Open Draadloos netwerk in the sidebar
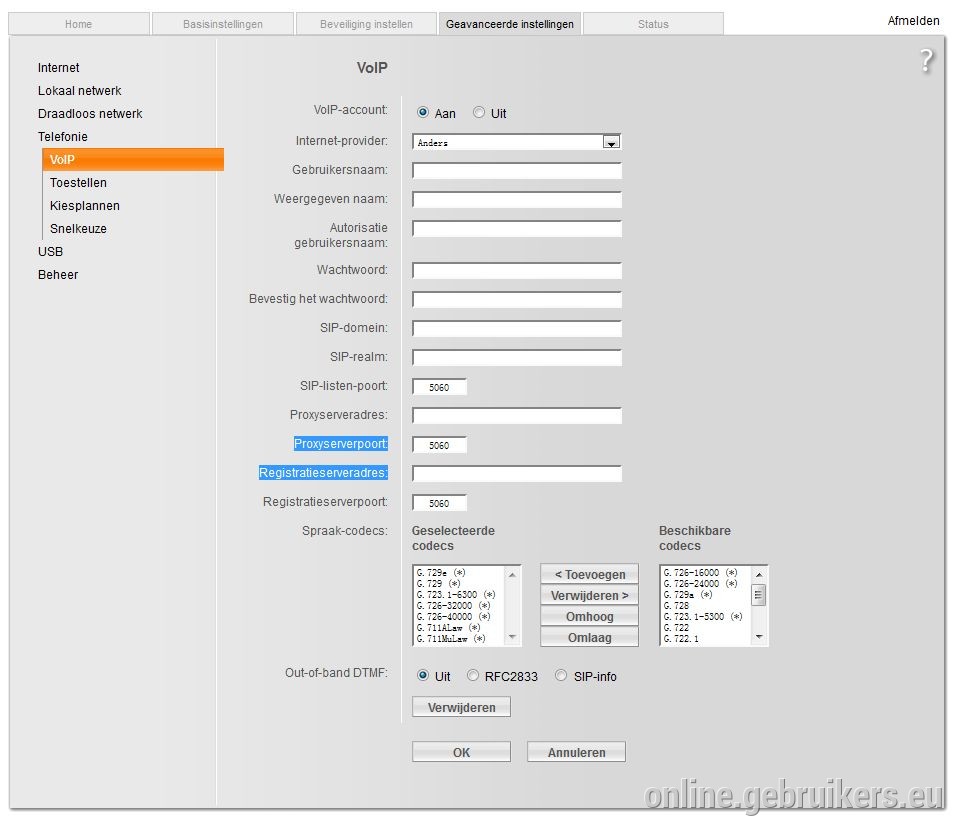The width and height of the screenshot is (954, 818). 90,114
